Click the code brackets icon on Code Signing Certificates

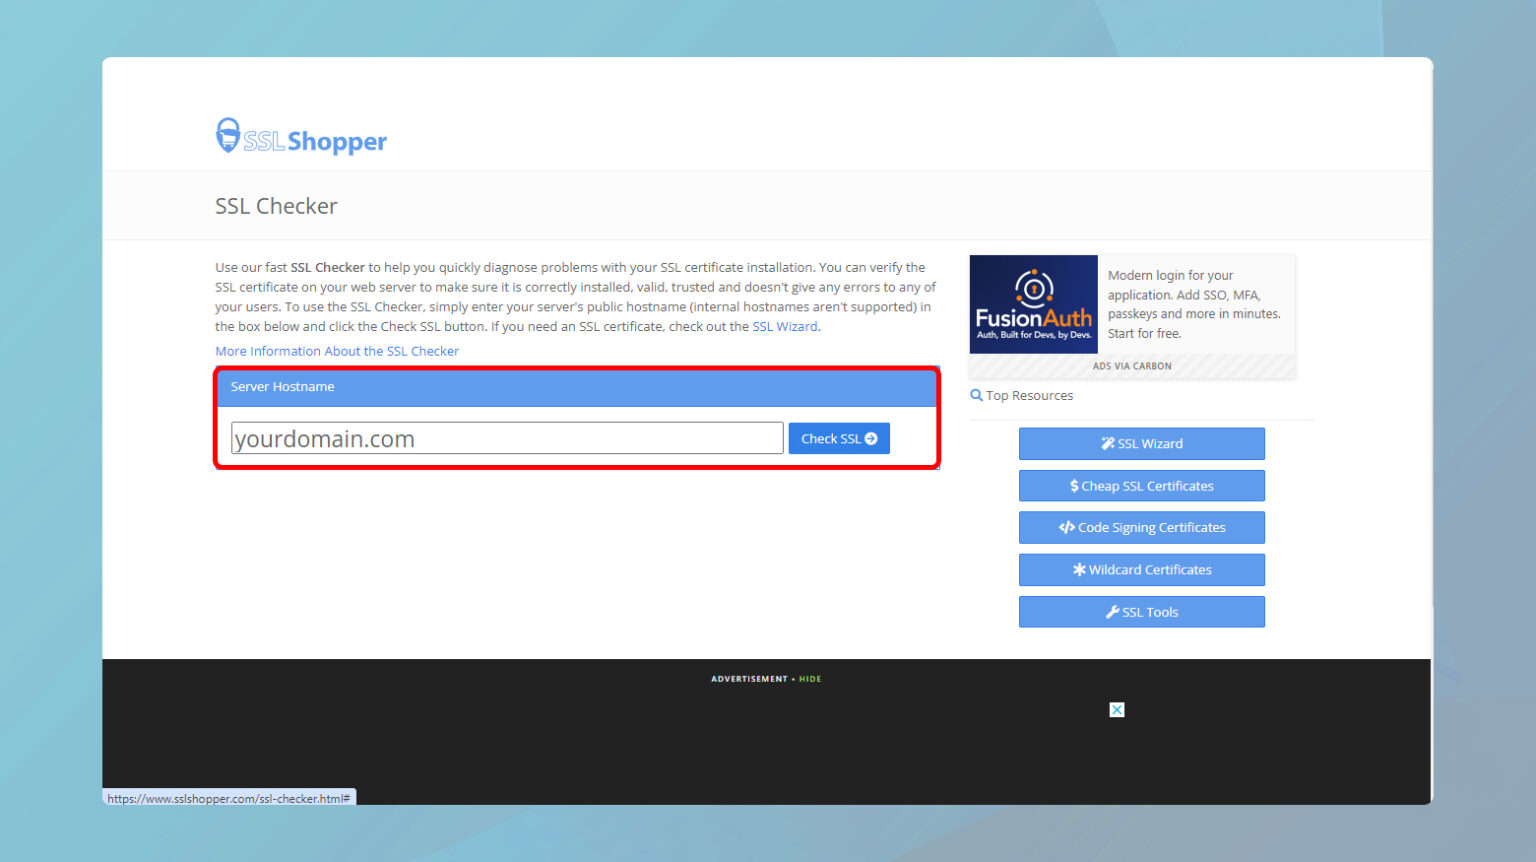pos(1066,527)
